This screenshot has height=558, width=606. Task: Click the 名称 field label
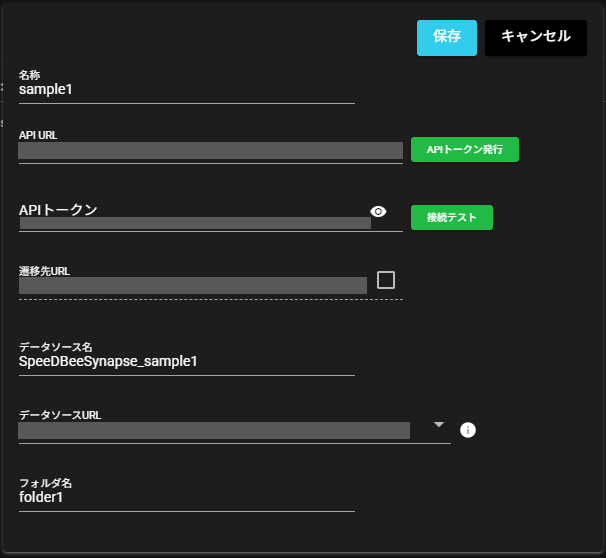tap(30, 75)
